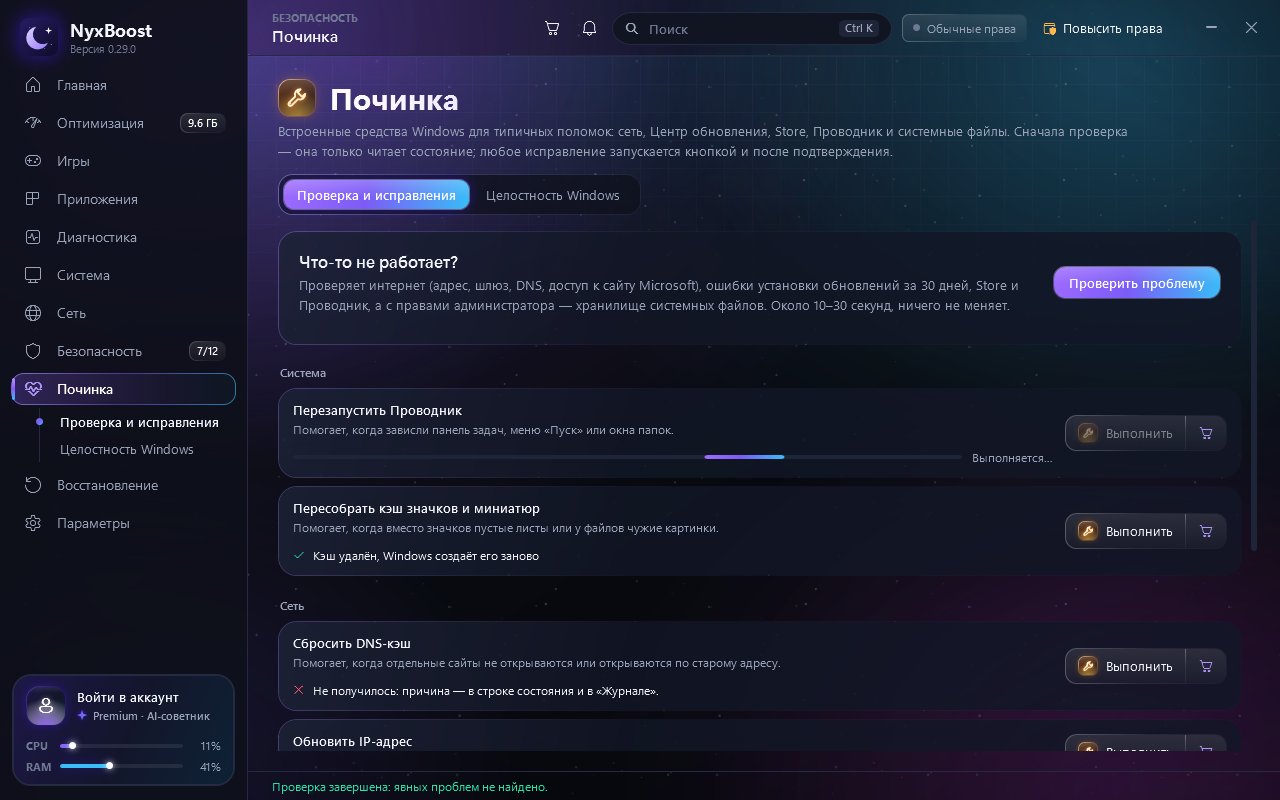This screenshot has width=1280, height=800.
Task: Run Сбросить DNS-кэш with Выполнить
Action: pyautogui.click(x=1125, y=666)
